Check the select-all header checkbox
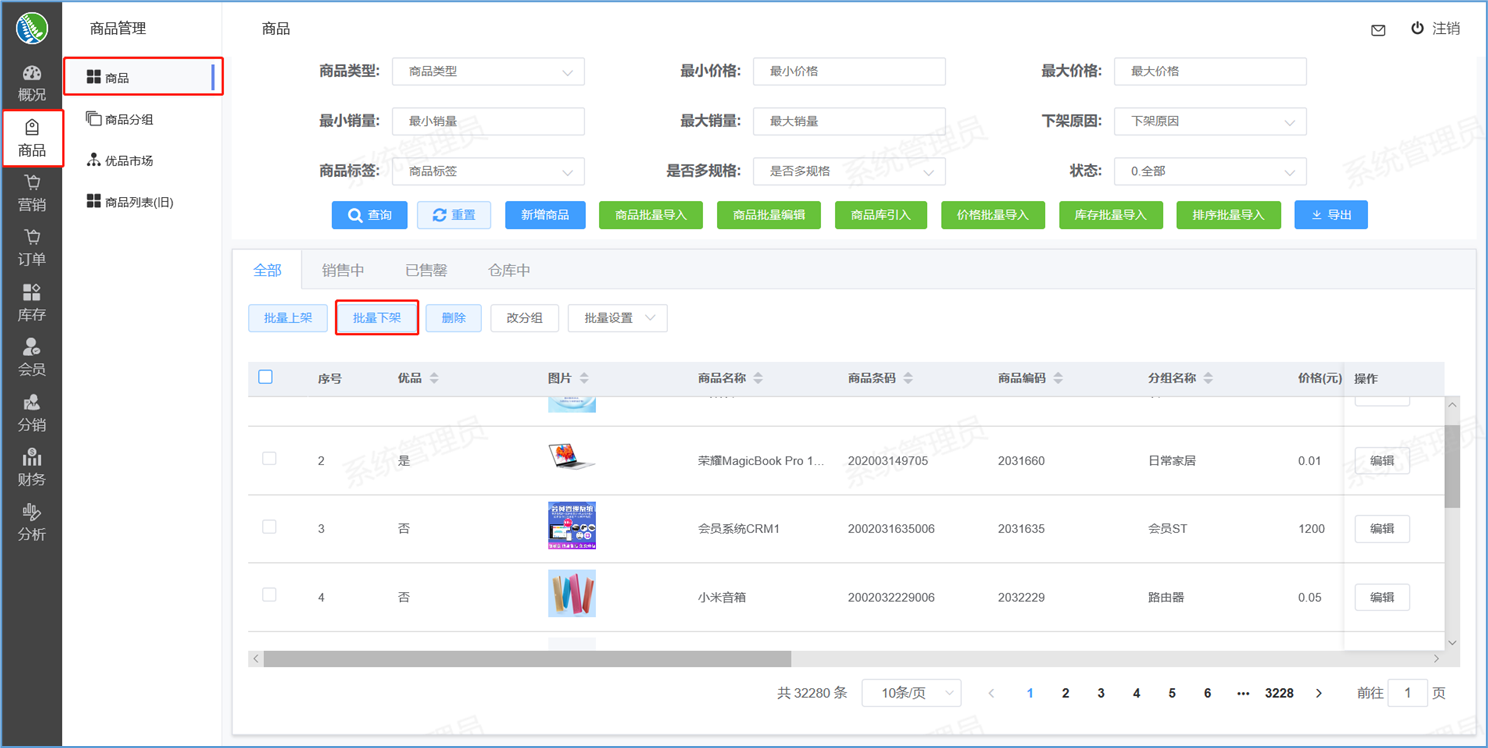1488x748 pixels. pyautogui.click(x=265, y=377)
